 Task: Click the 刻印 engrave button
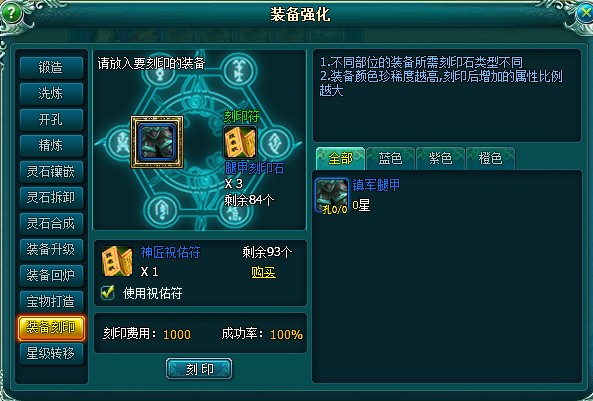[199, 368]
